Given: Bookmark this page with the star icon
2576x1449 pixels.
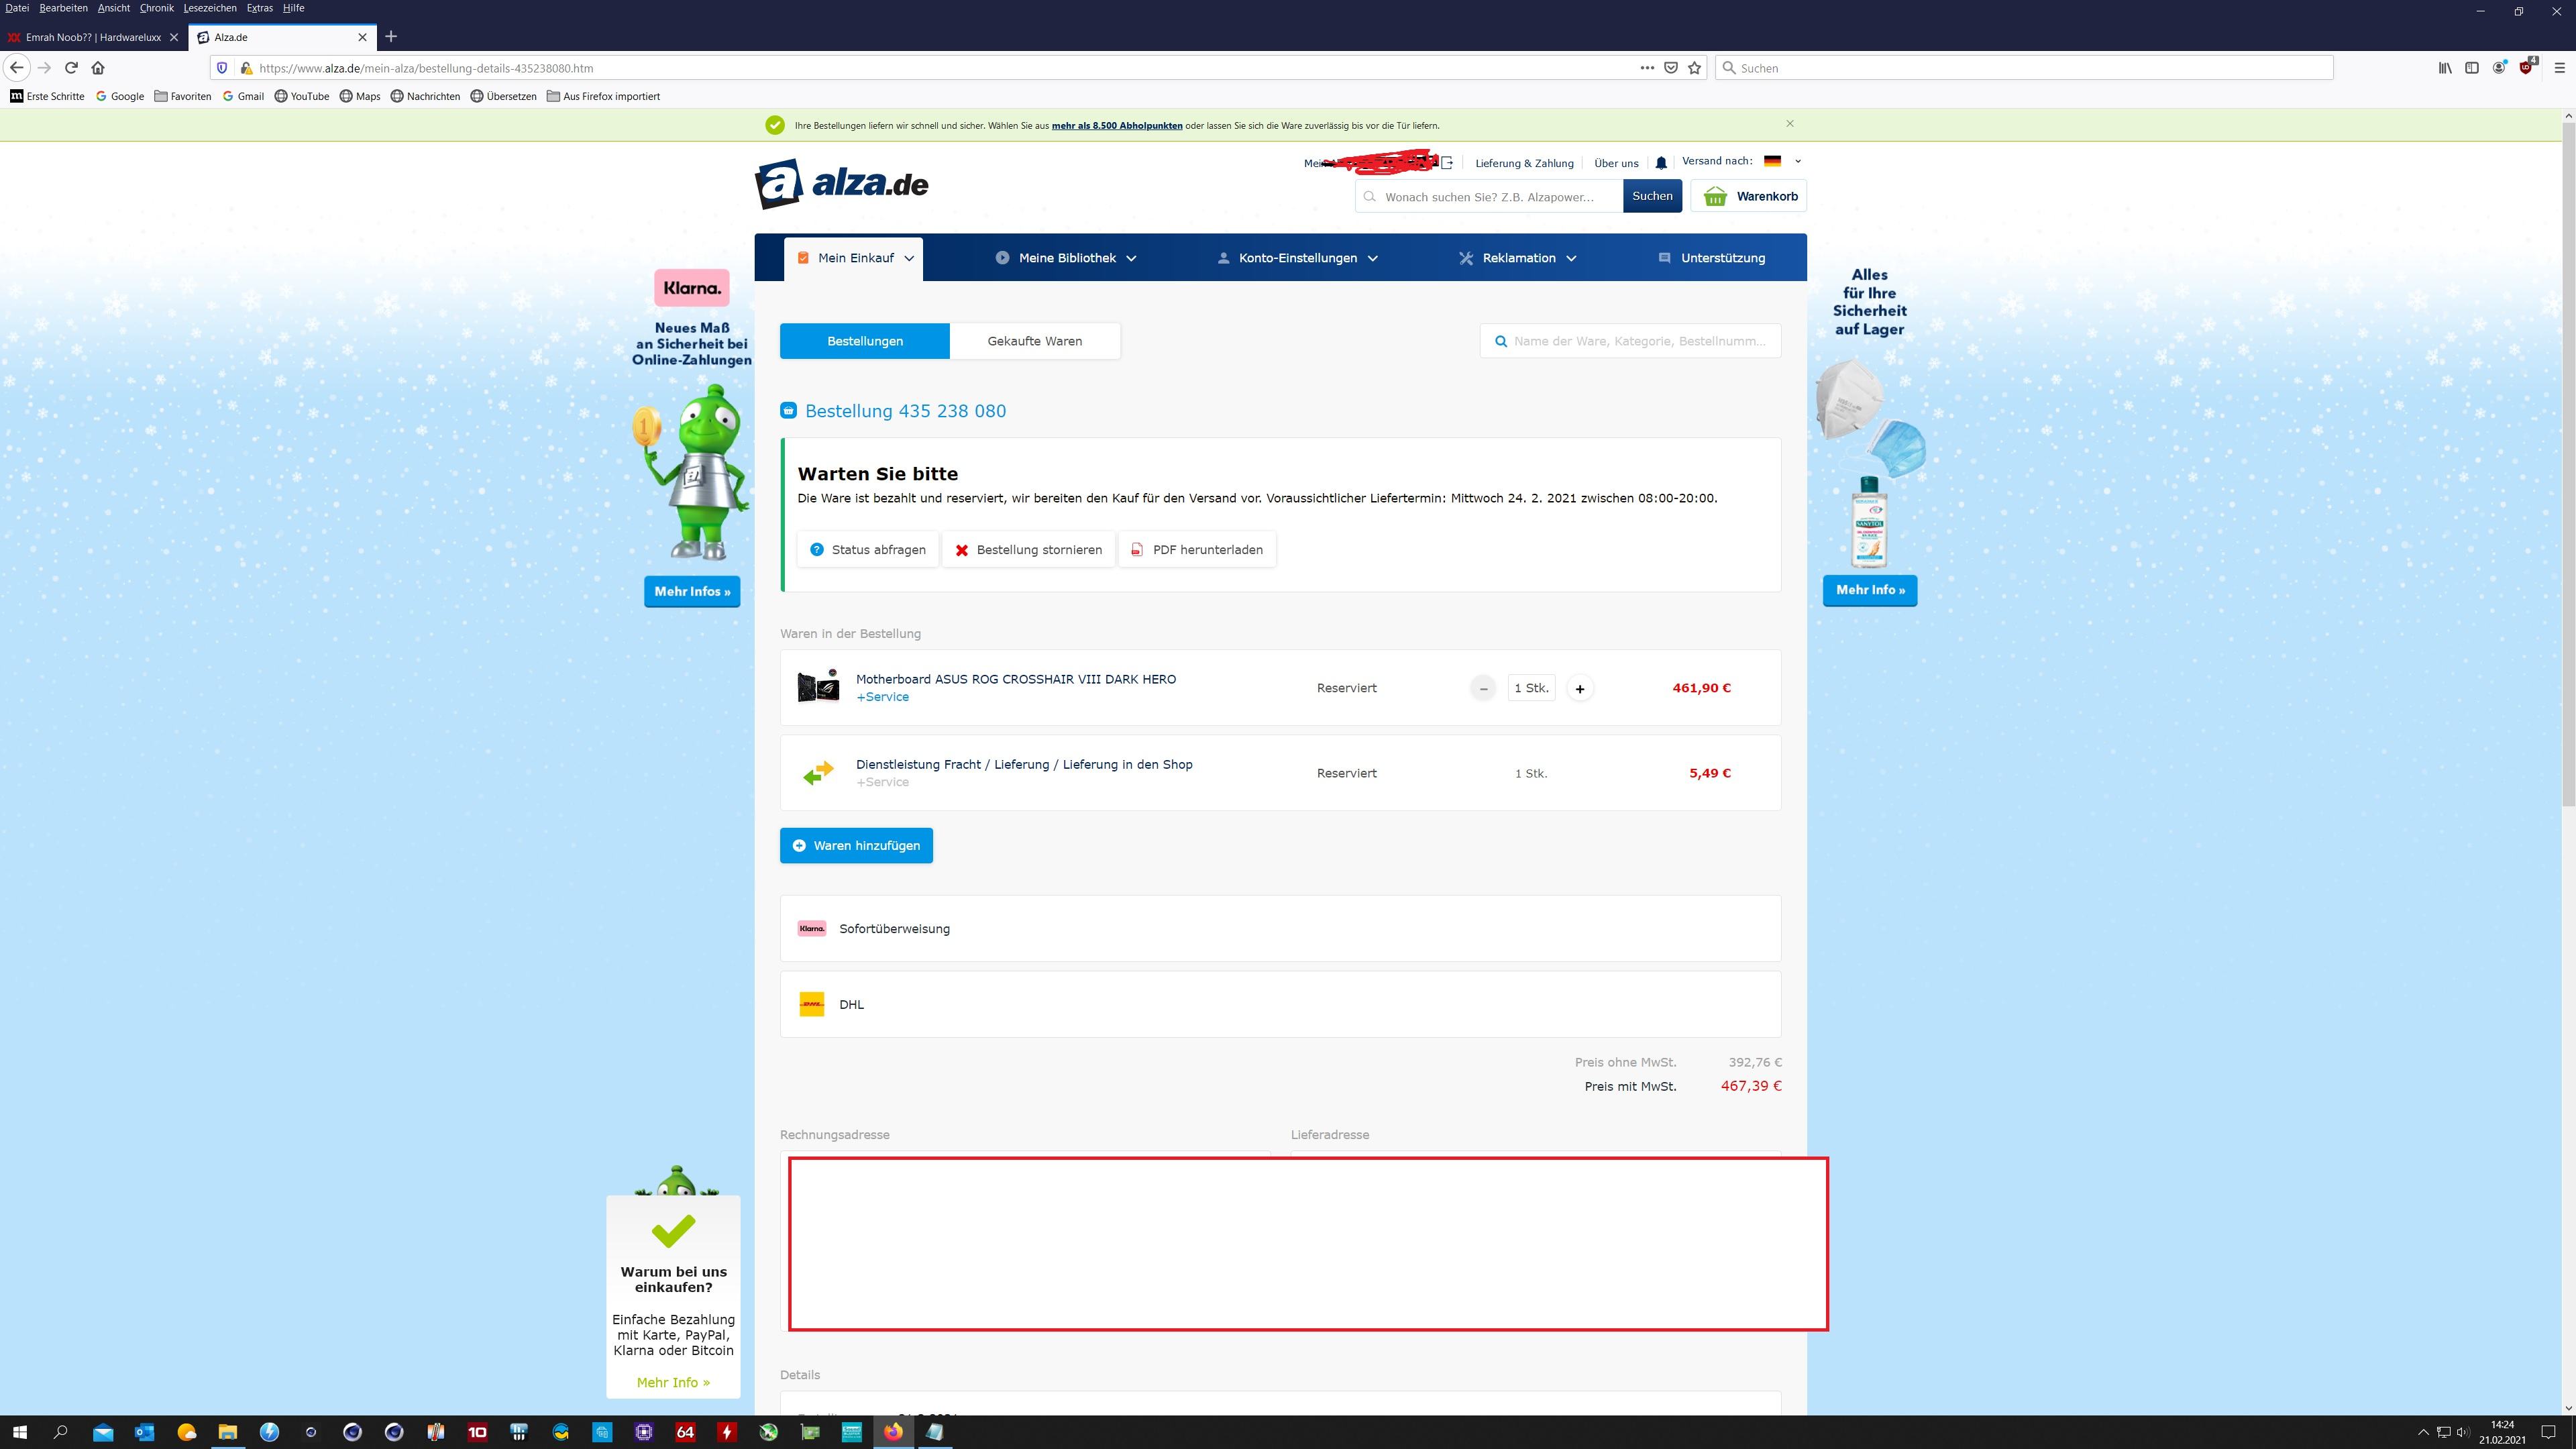Looking at the screenshot, I should click(x=1694, y=68).
